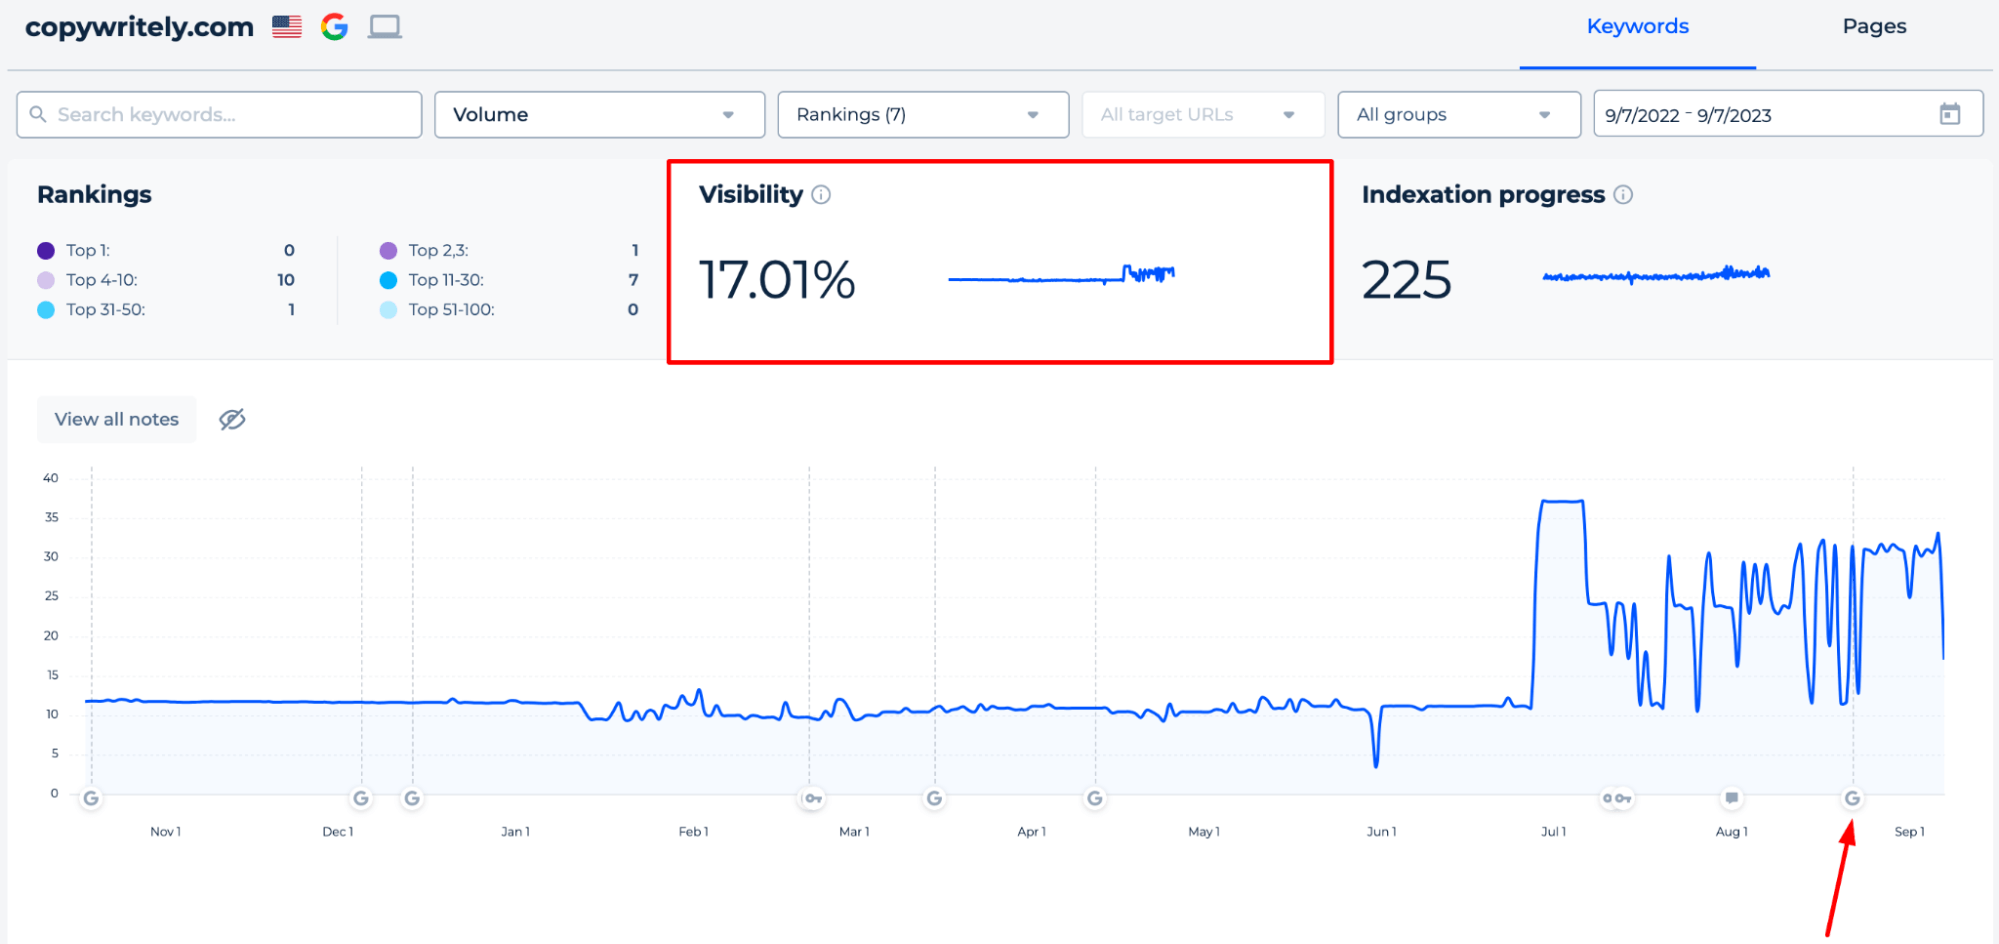This screenshot has width=1999, height=944.
Task: Toggle the hide notes eye icon
Action: pos(232,419)
